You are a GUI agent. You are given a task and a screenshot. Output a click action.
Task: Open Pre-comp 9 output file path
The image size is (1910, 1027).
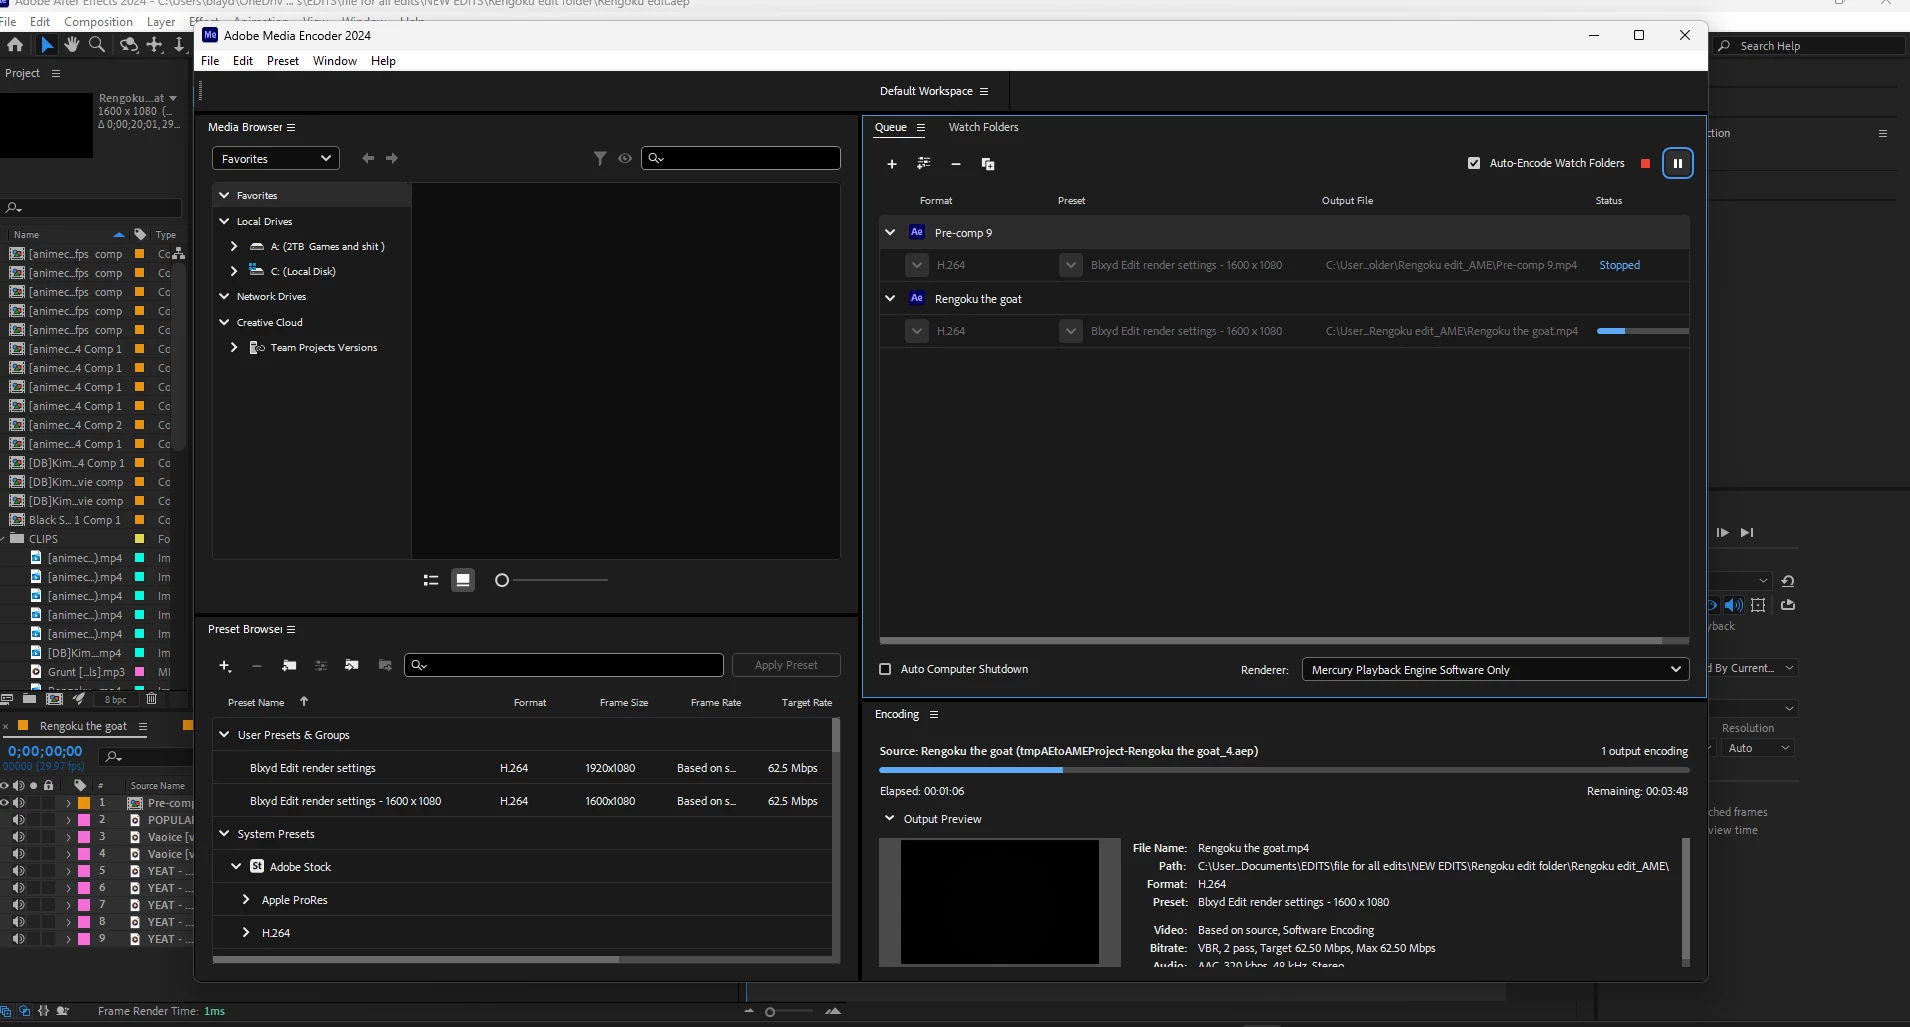click(x=1451, y=265)
